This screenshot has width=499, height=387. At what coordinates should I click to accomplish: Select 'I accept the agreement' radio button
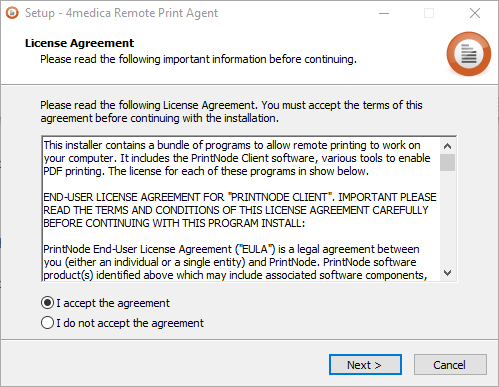click(x=47, y=303)
